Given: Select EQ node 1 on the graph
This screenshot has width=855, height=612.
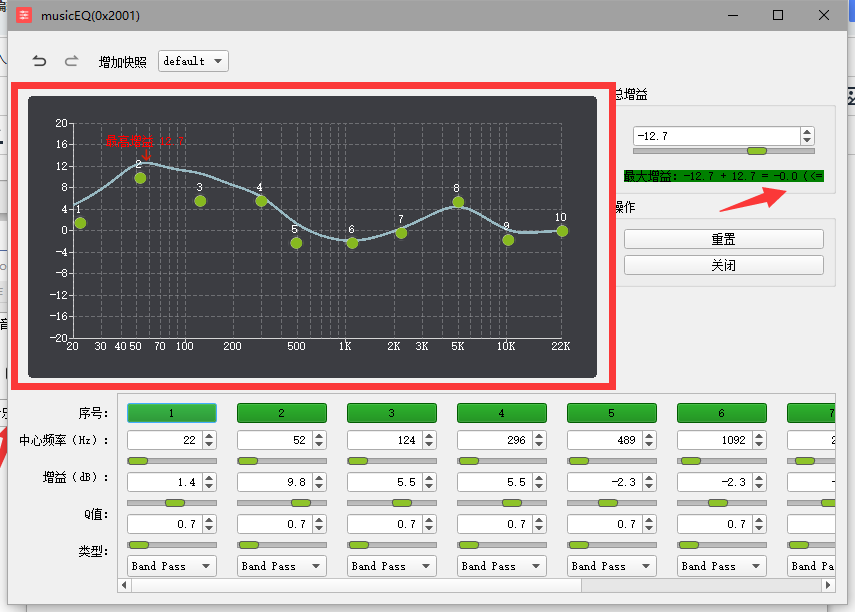Looking at the screenshot, I should (80, 223).
